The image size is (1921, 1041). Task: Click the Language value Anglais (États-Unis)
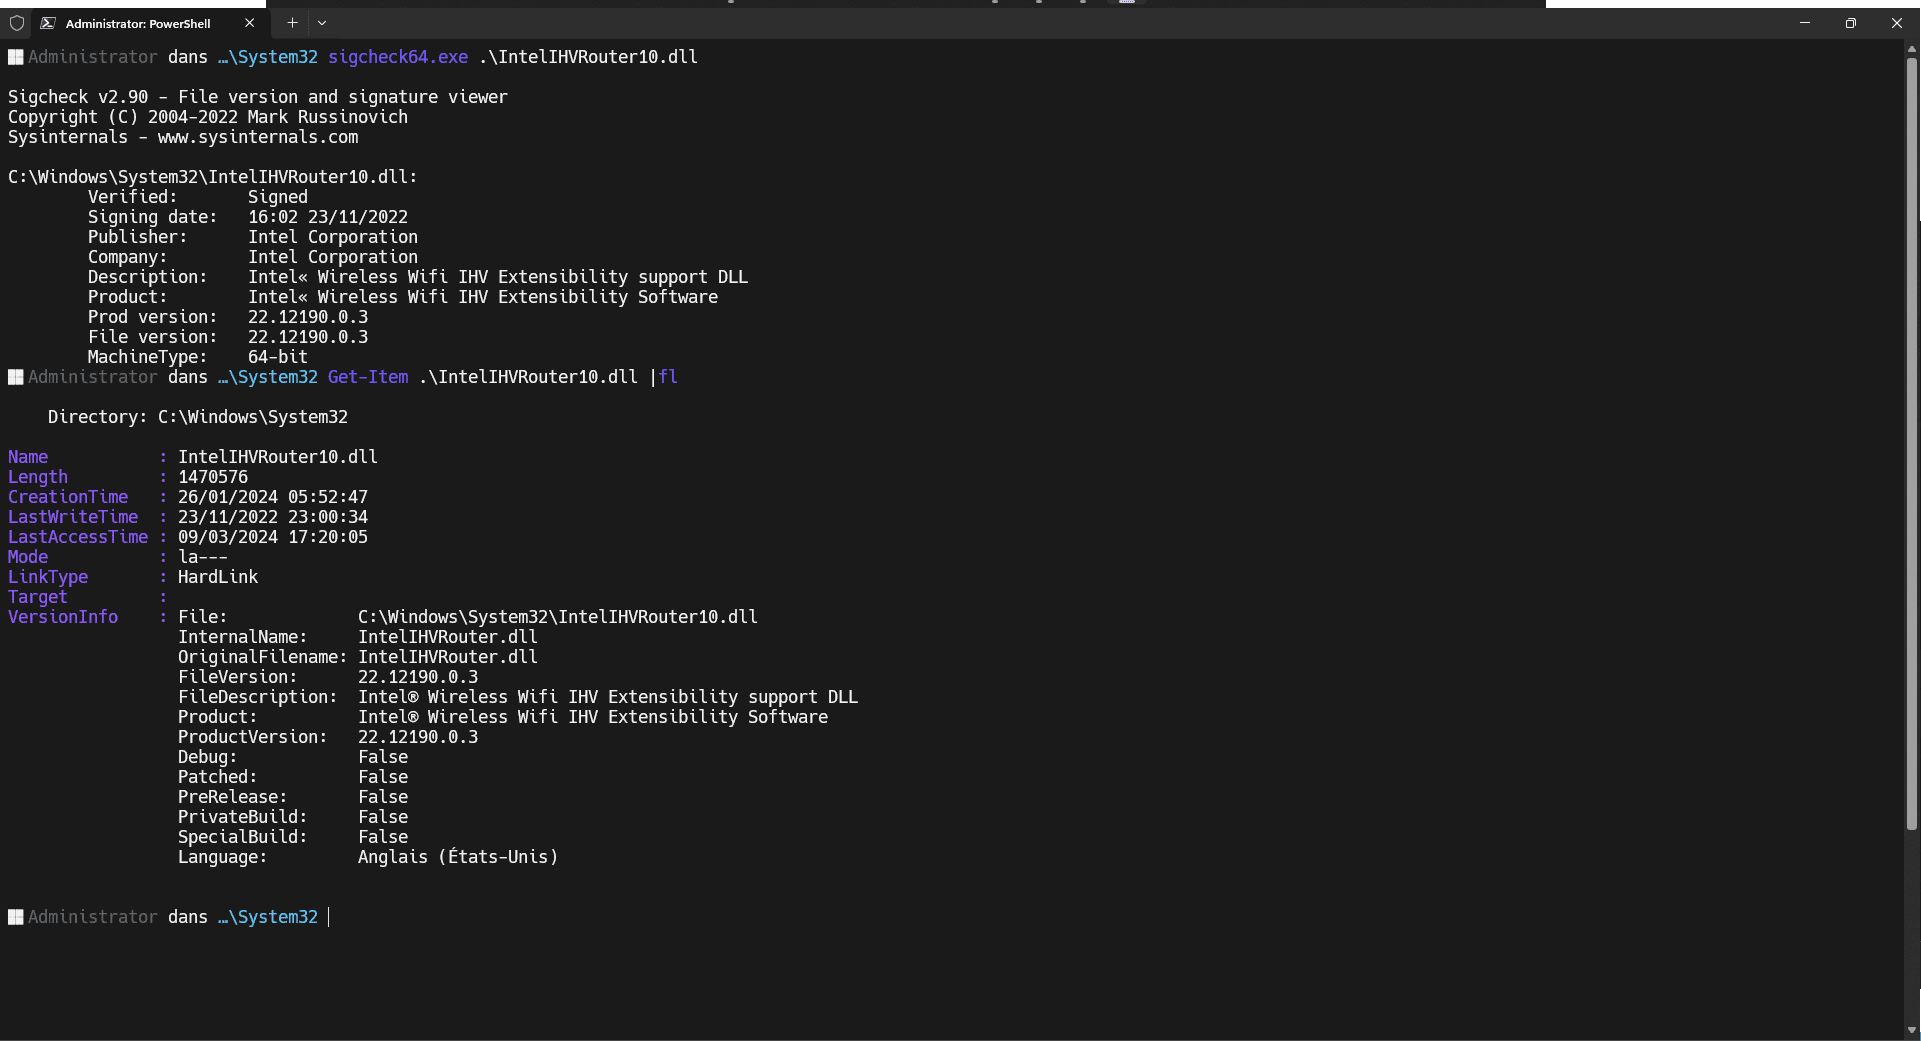pos(458,857)
